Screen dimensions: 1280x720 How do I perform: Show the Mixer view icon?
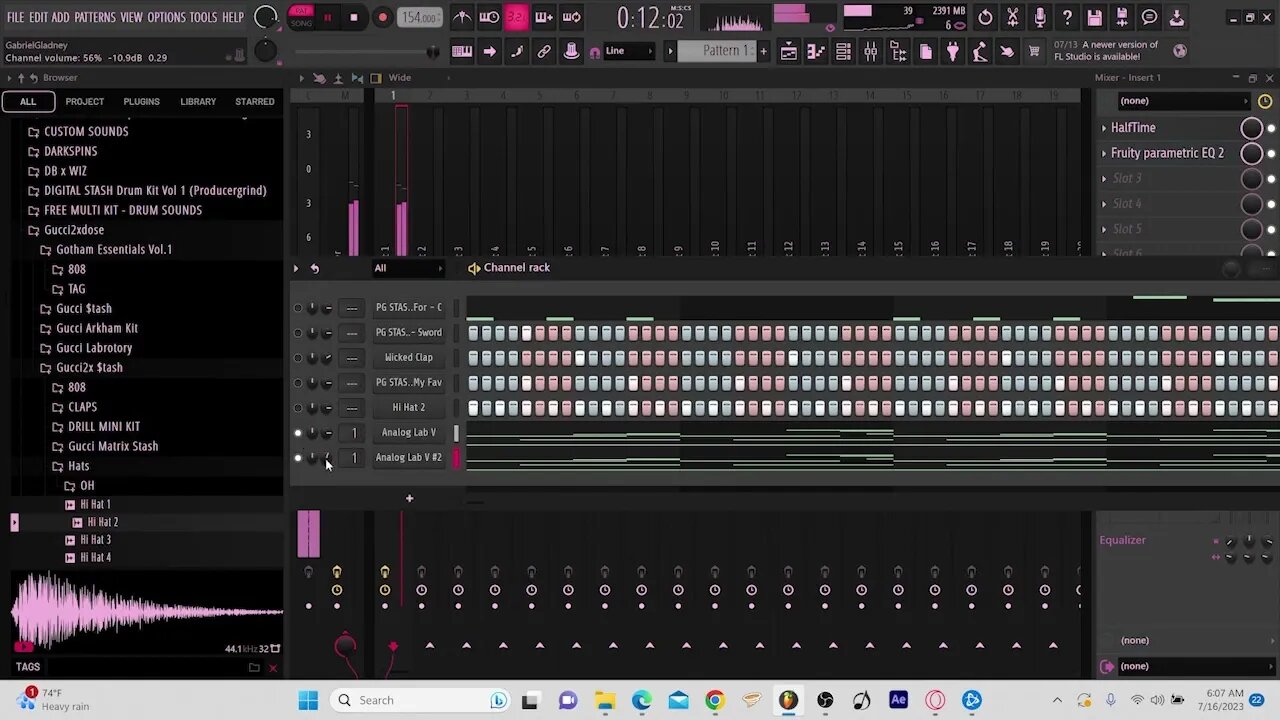click(870, 51)
